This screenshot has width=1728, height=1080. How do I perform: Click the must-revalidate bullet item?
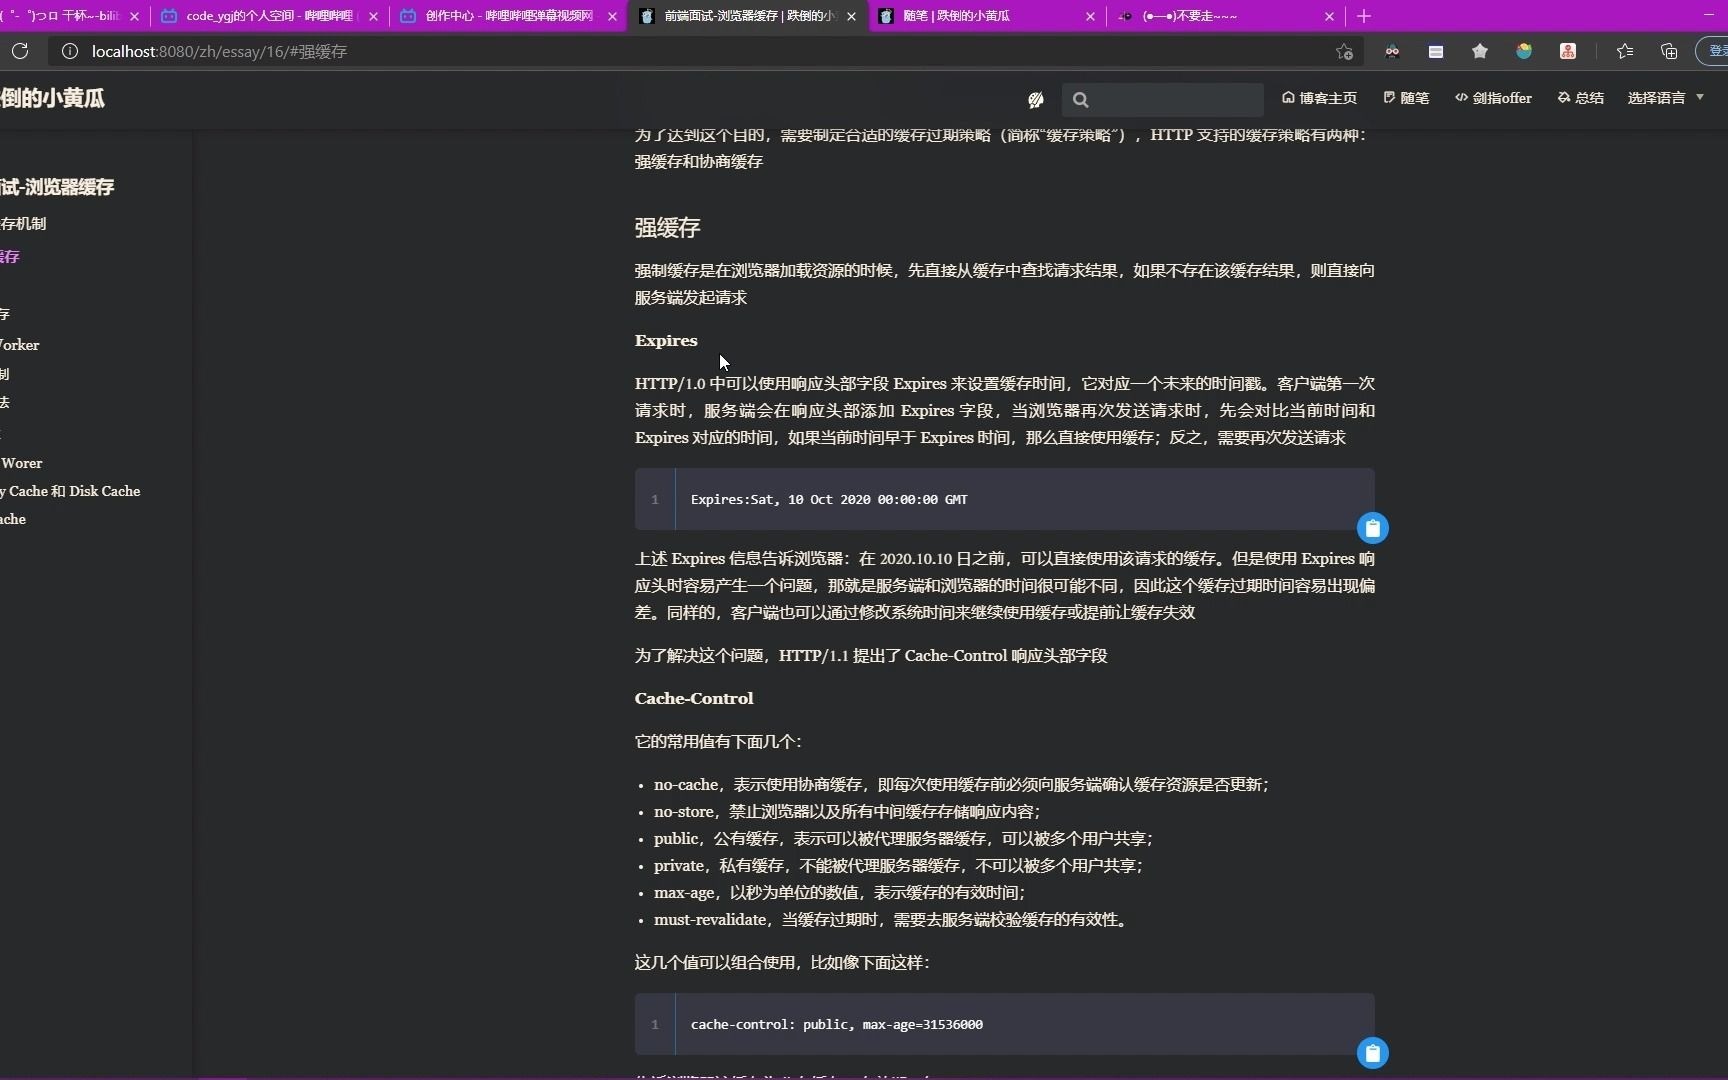890,920
